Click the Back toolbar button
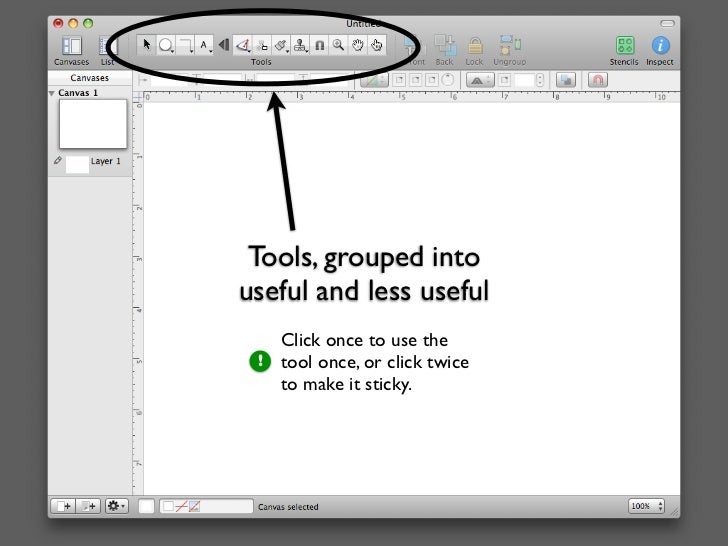The width and height of the screenshot is (728, 546). [444, 50]
